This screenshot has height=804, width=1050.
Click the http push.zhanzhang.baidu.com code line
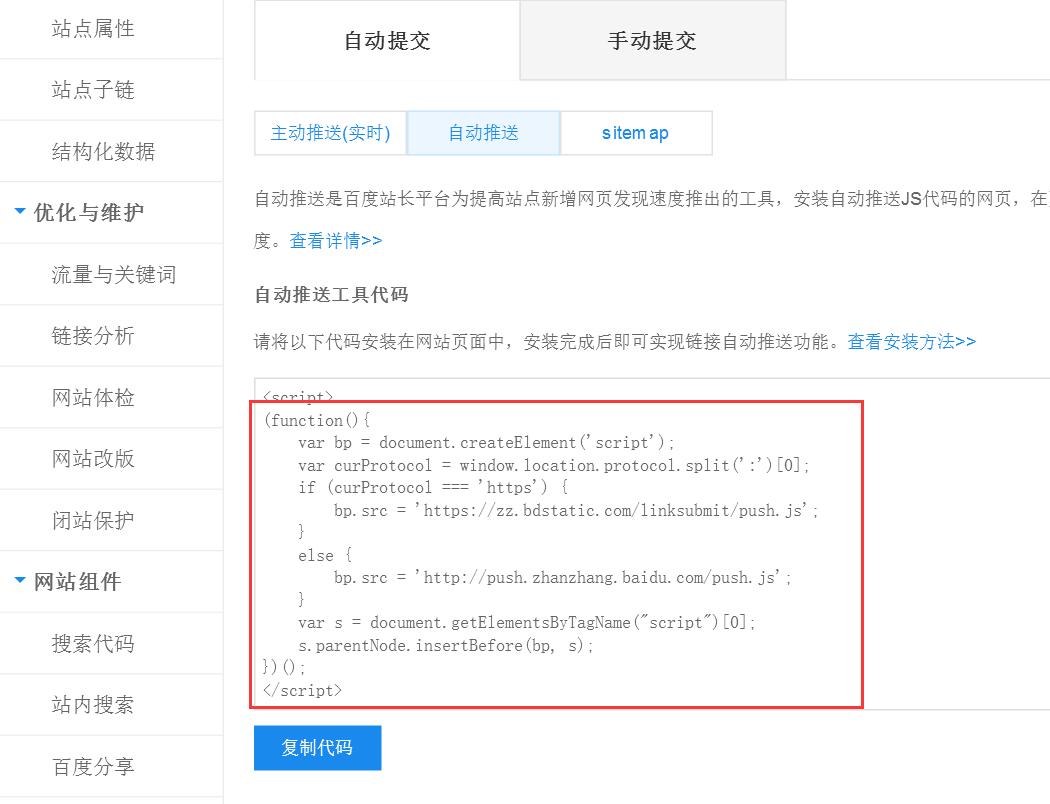click(x=562, y=577)
